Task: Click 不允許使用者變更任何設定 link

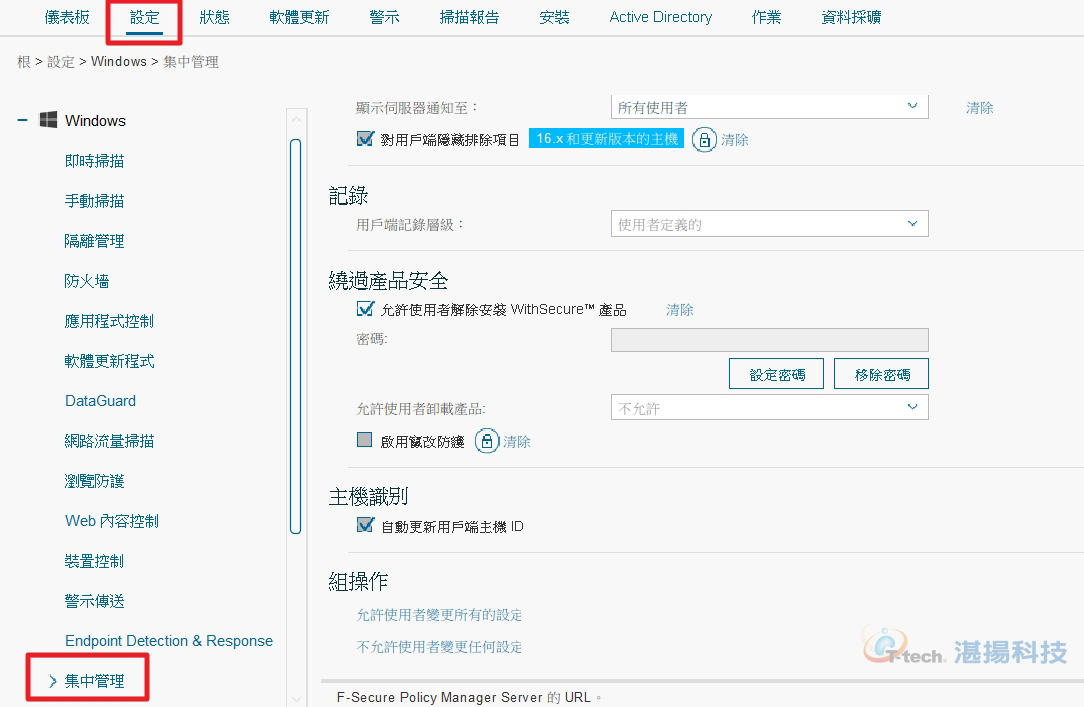Action: [x=439, y=647]
